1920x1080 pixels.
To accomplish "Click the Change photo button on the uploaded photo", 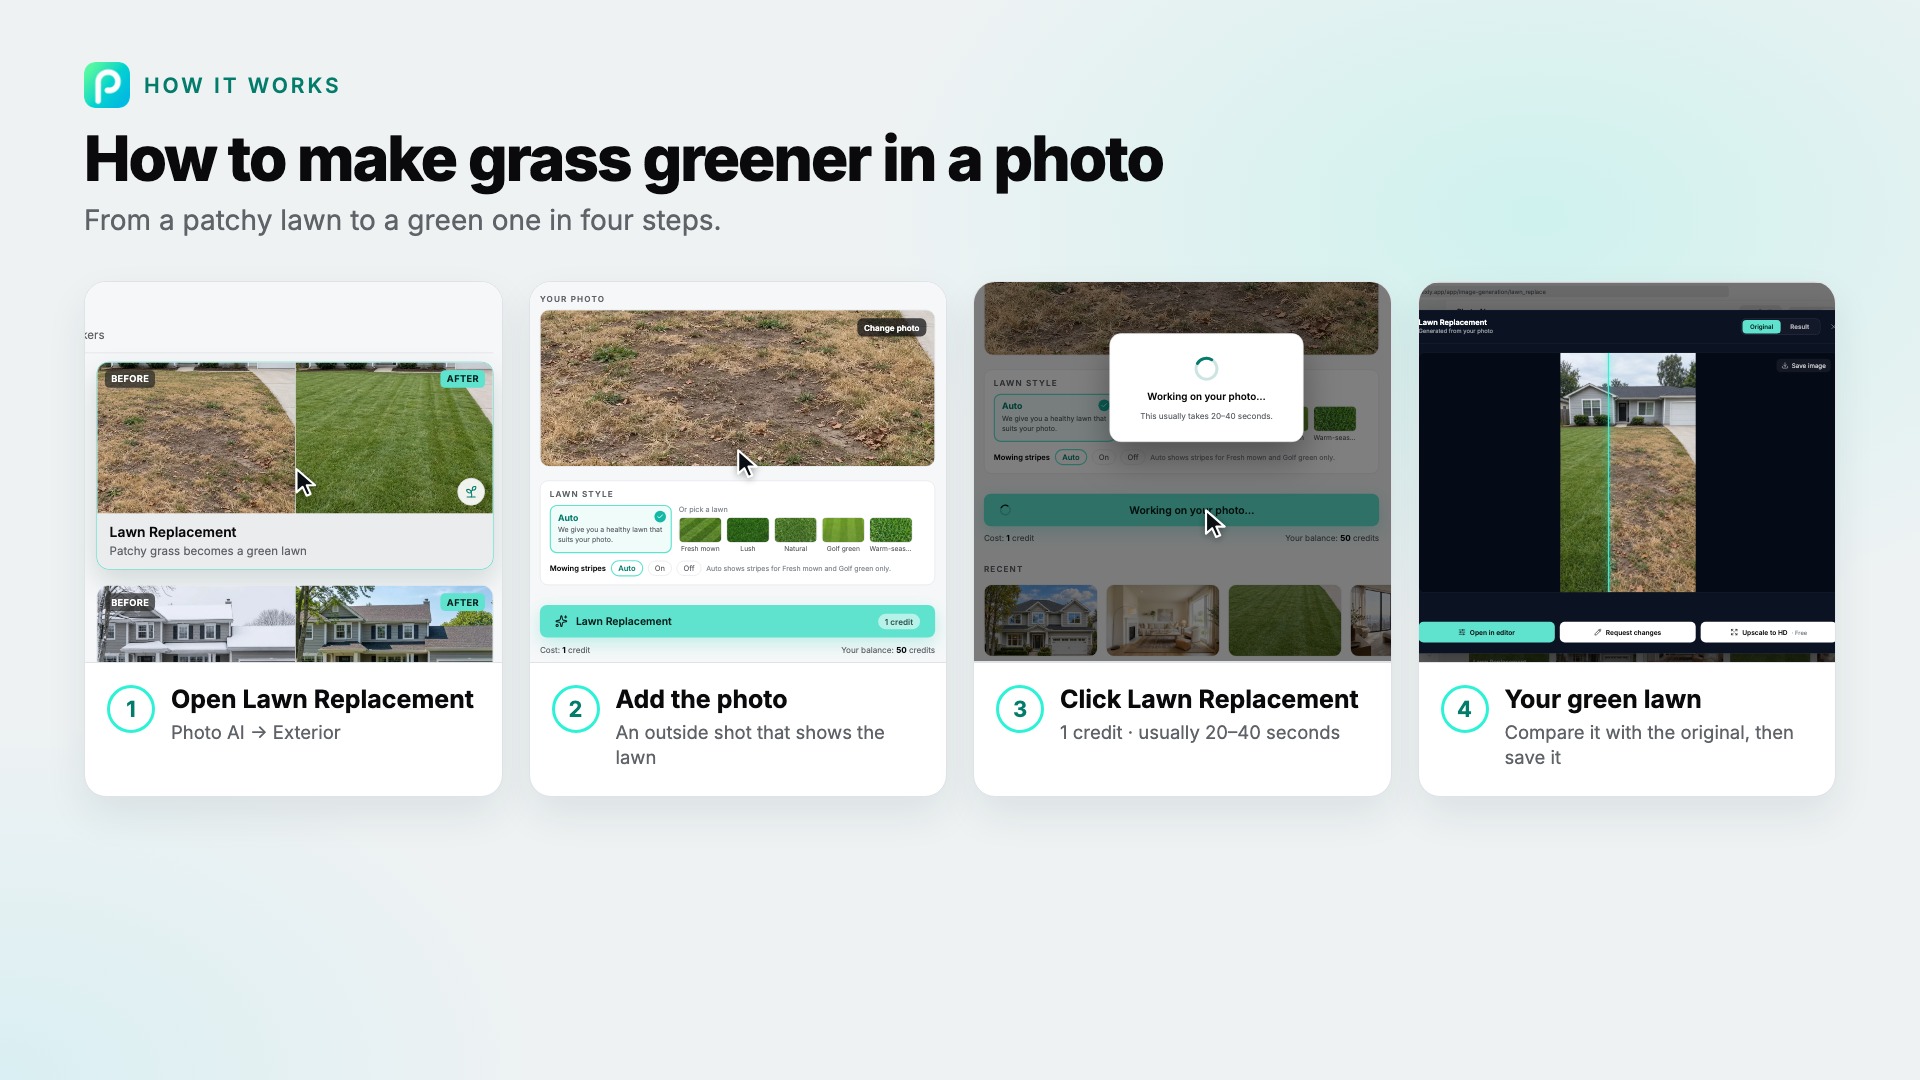I will tap(891, 328).
